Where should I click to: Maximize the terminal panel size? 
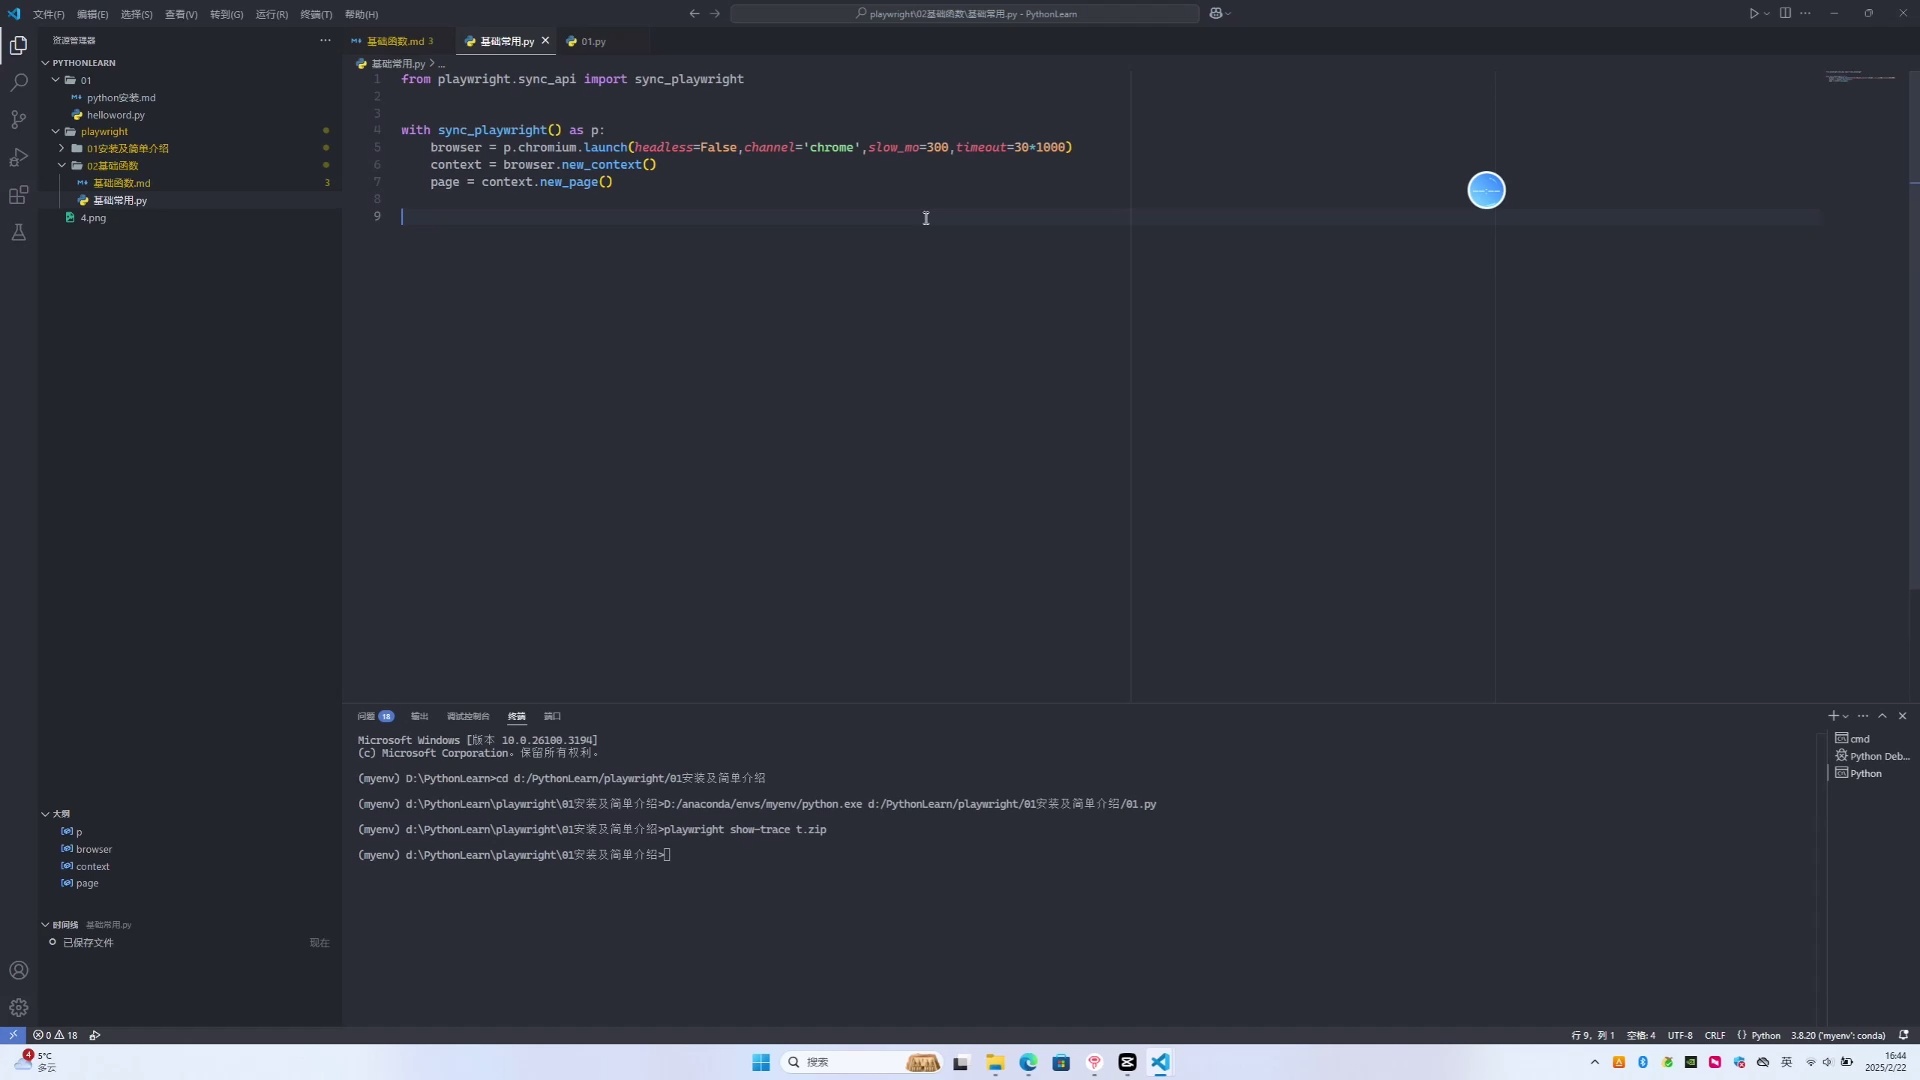point(1882,716)
